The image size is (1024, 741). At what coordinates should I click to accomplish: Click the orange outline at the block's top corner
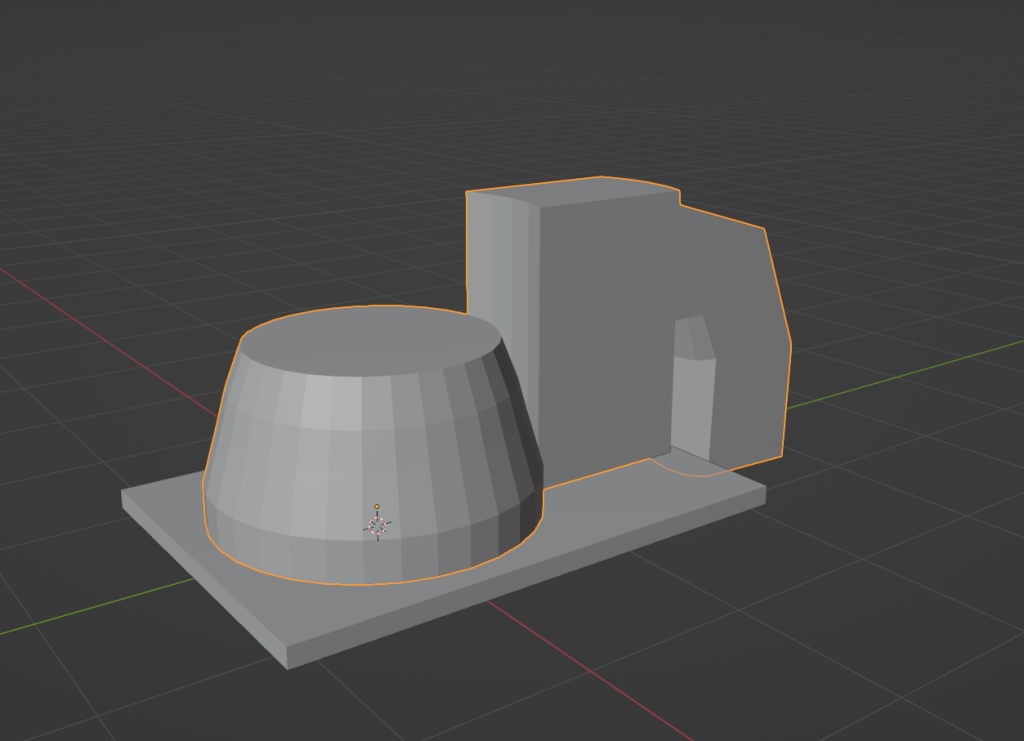(x=469, y=192)
